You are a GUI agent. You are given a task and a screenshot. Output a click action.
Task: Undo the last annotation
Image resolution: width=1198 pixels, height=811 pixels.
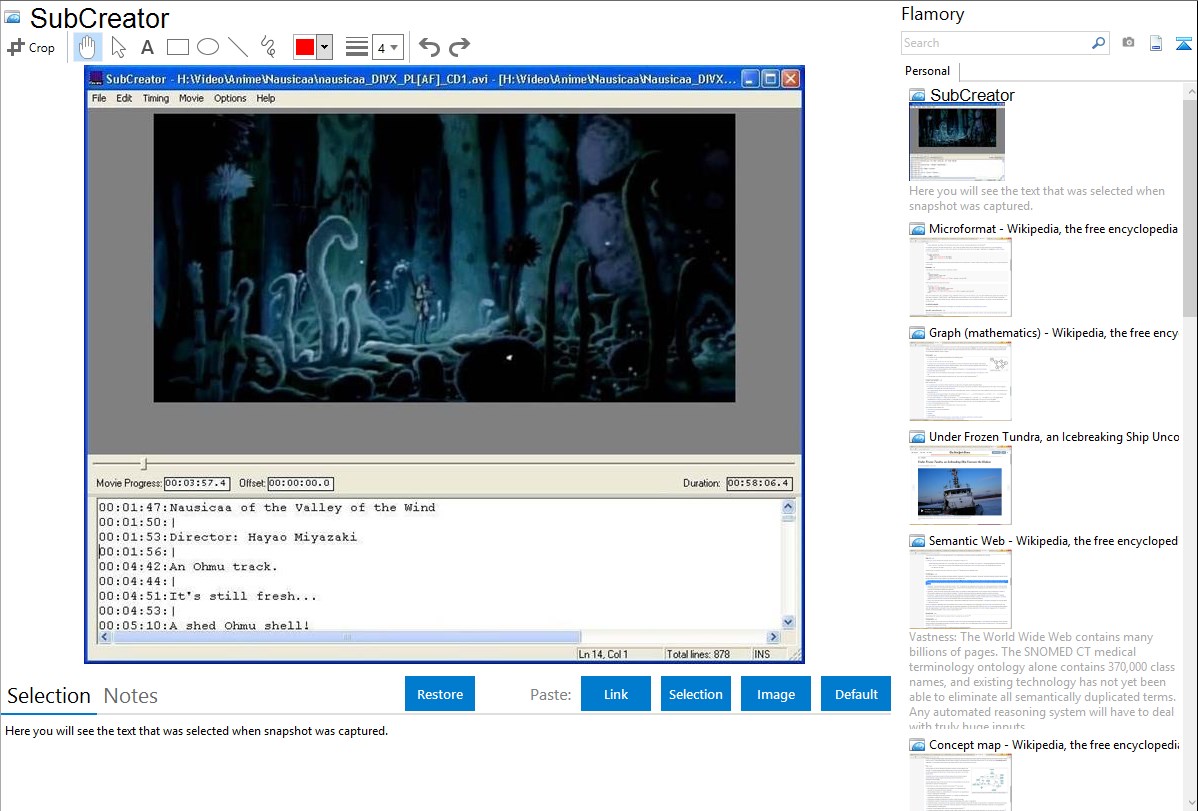(x=429, y=47)
